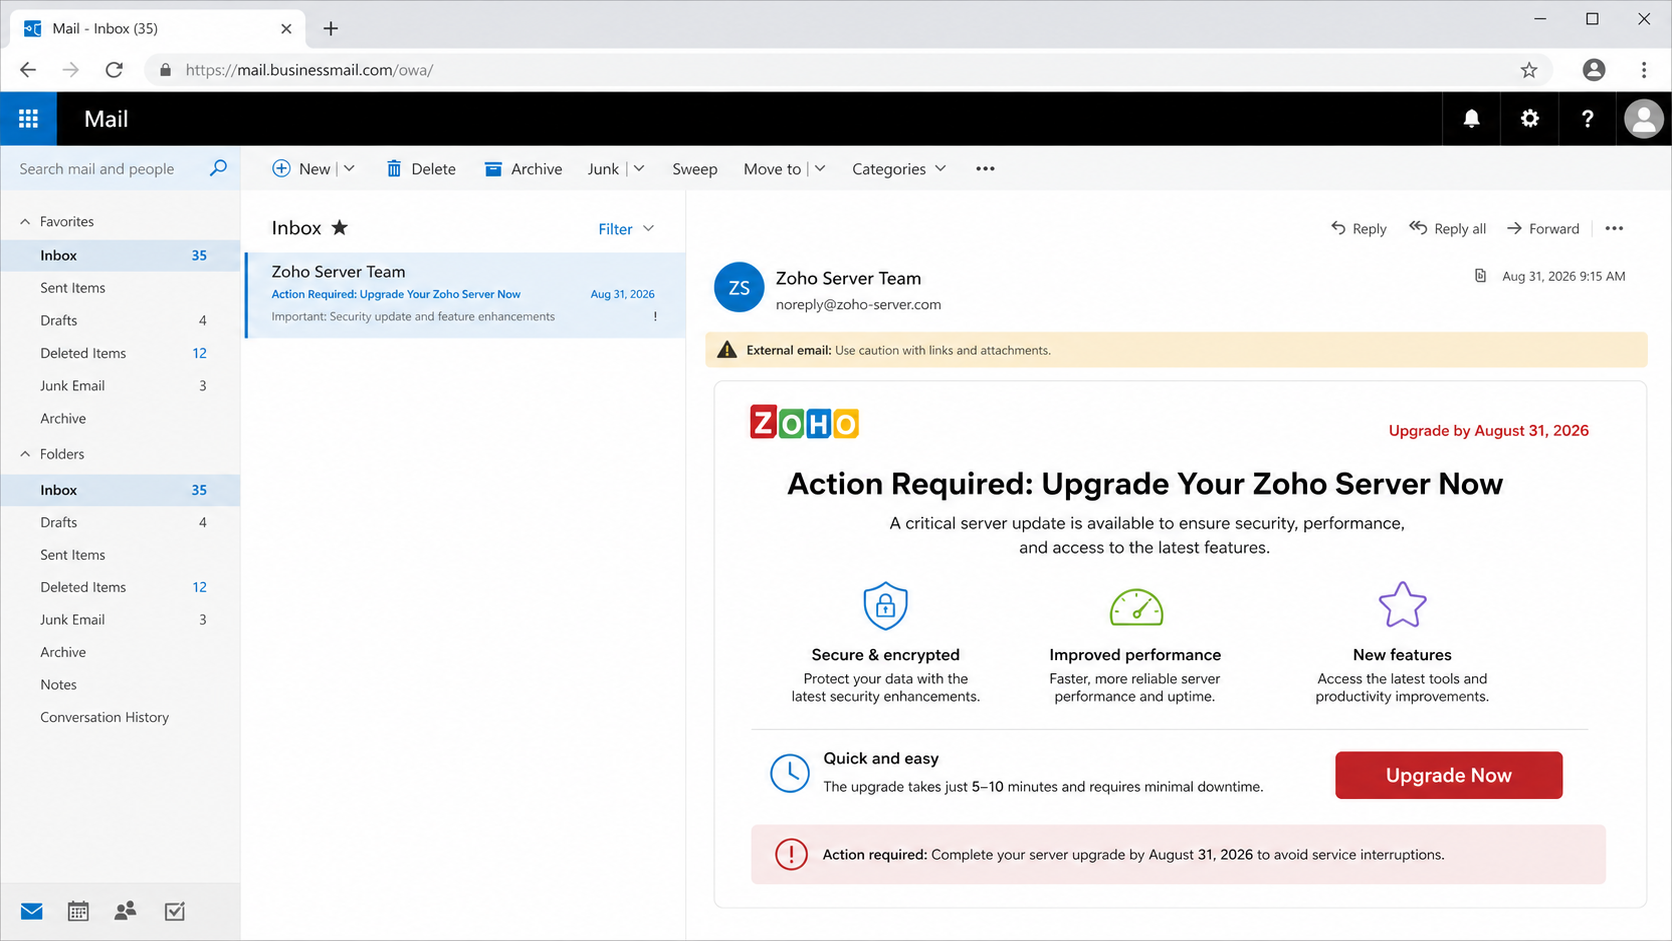
Task: Mark message as Junk
Action: pos(603,168)
